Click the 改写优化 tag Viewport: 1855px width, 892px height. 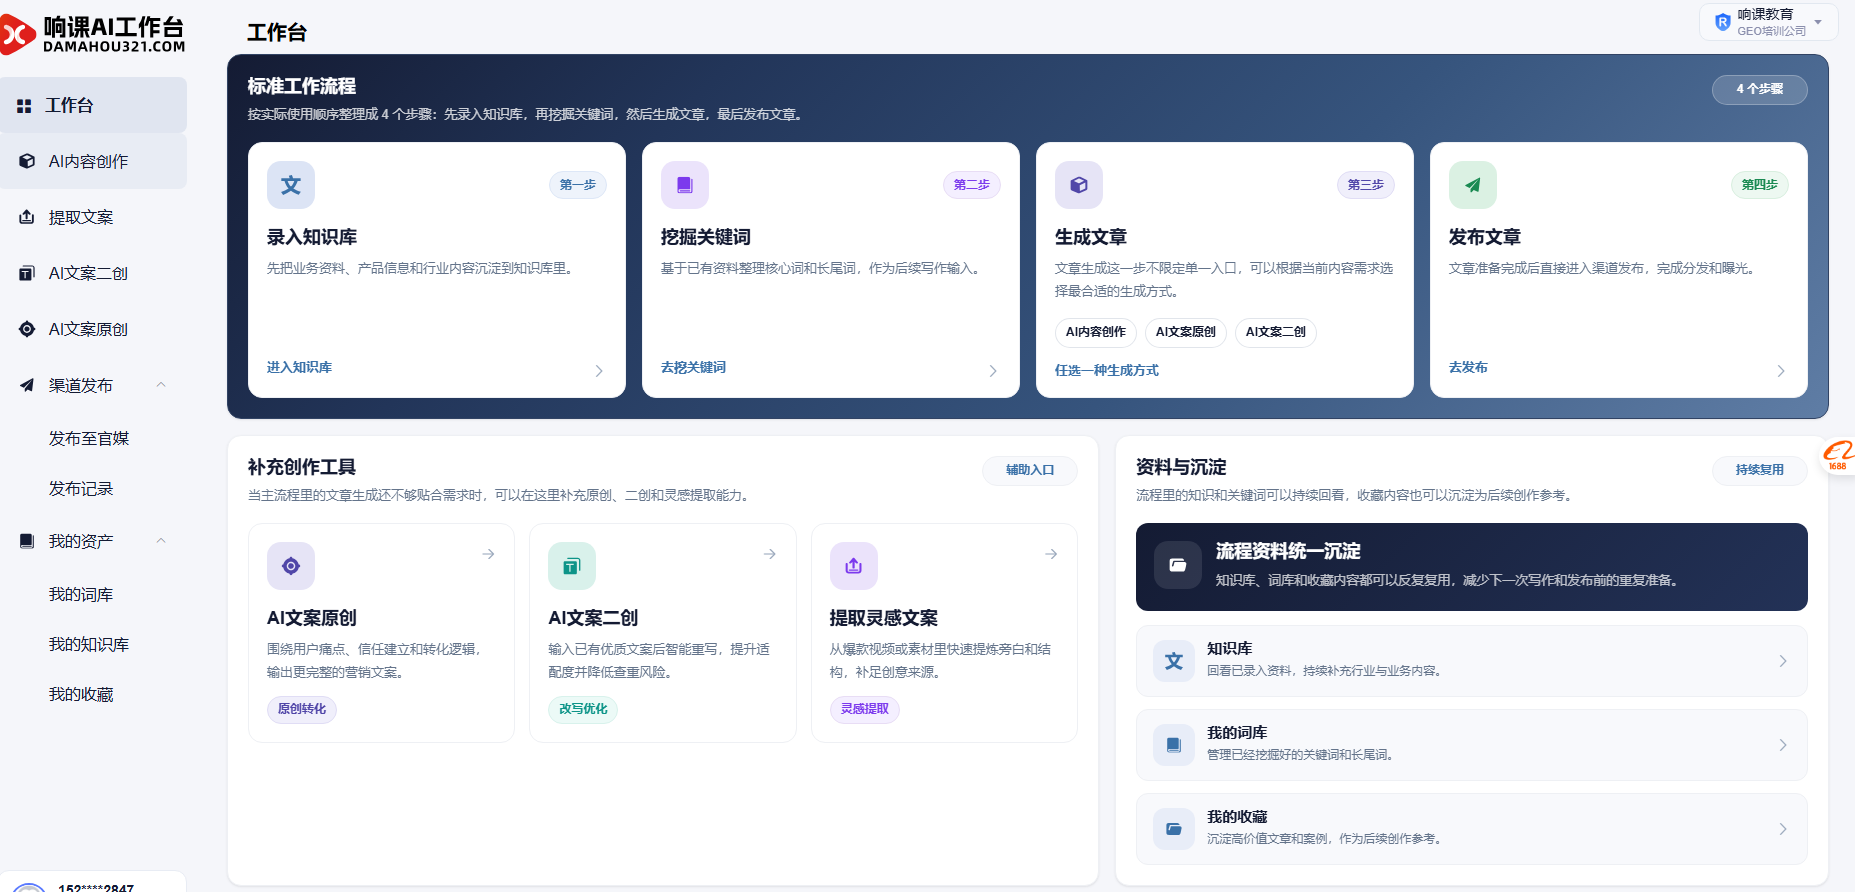point(582,709)
